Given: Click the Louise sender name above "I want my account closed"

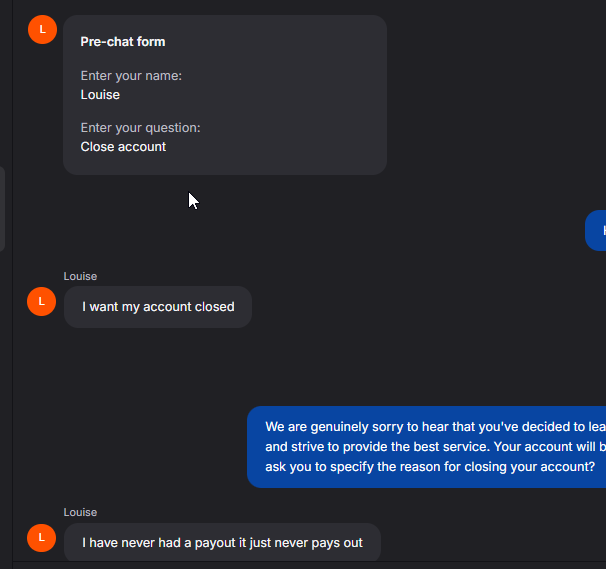Looking at the screenshot, I should click(x=80, y=276).
